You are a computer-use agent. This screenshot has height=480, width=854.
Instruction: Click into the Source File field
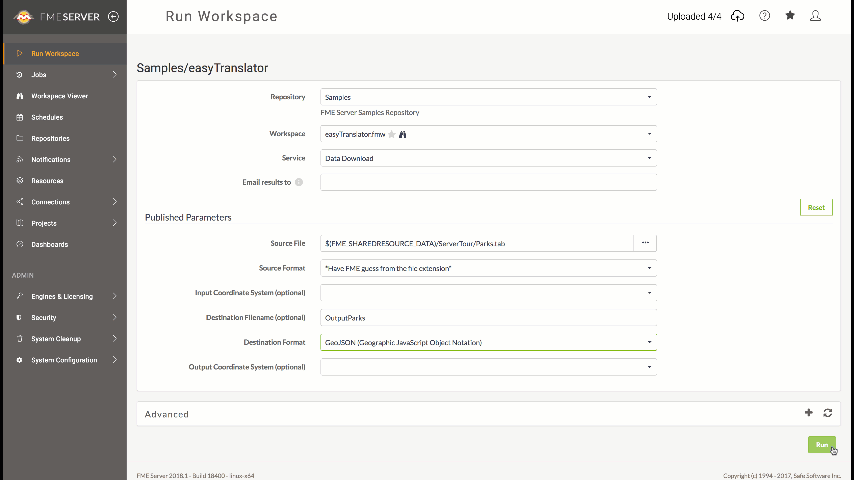477,243
